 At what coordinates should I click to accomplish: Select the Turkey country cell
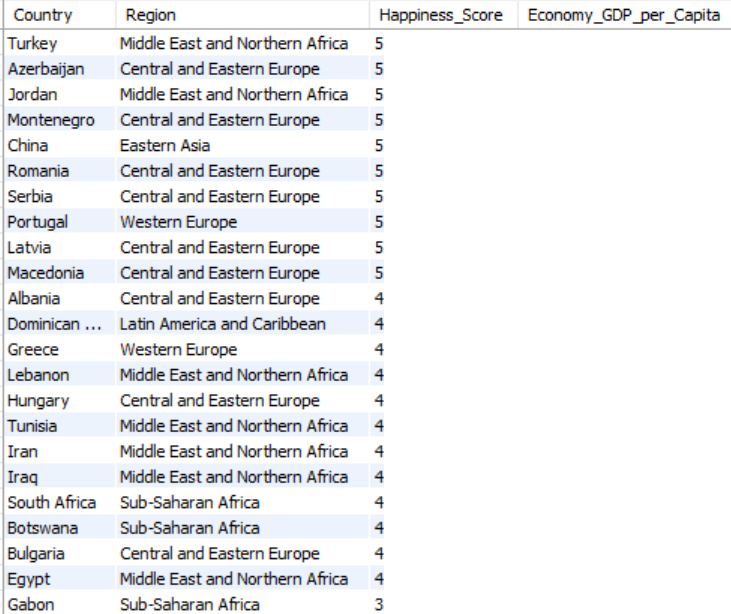(x=30, y=45)
